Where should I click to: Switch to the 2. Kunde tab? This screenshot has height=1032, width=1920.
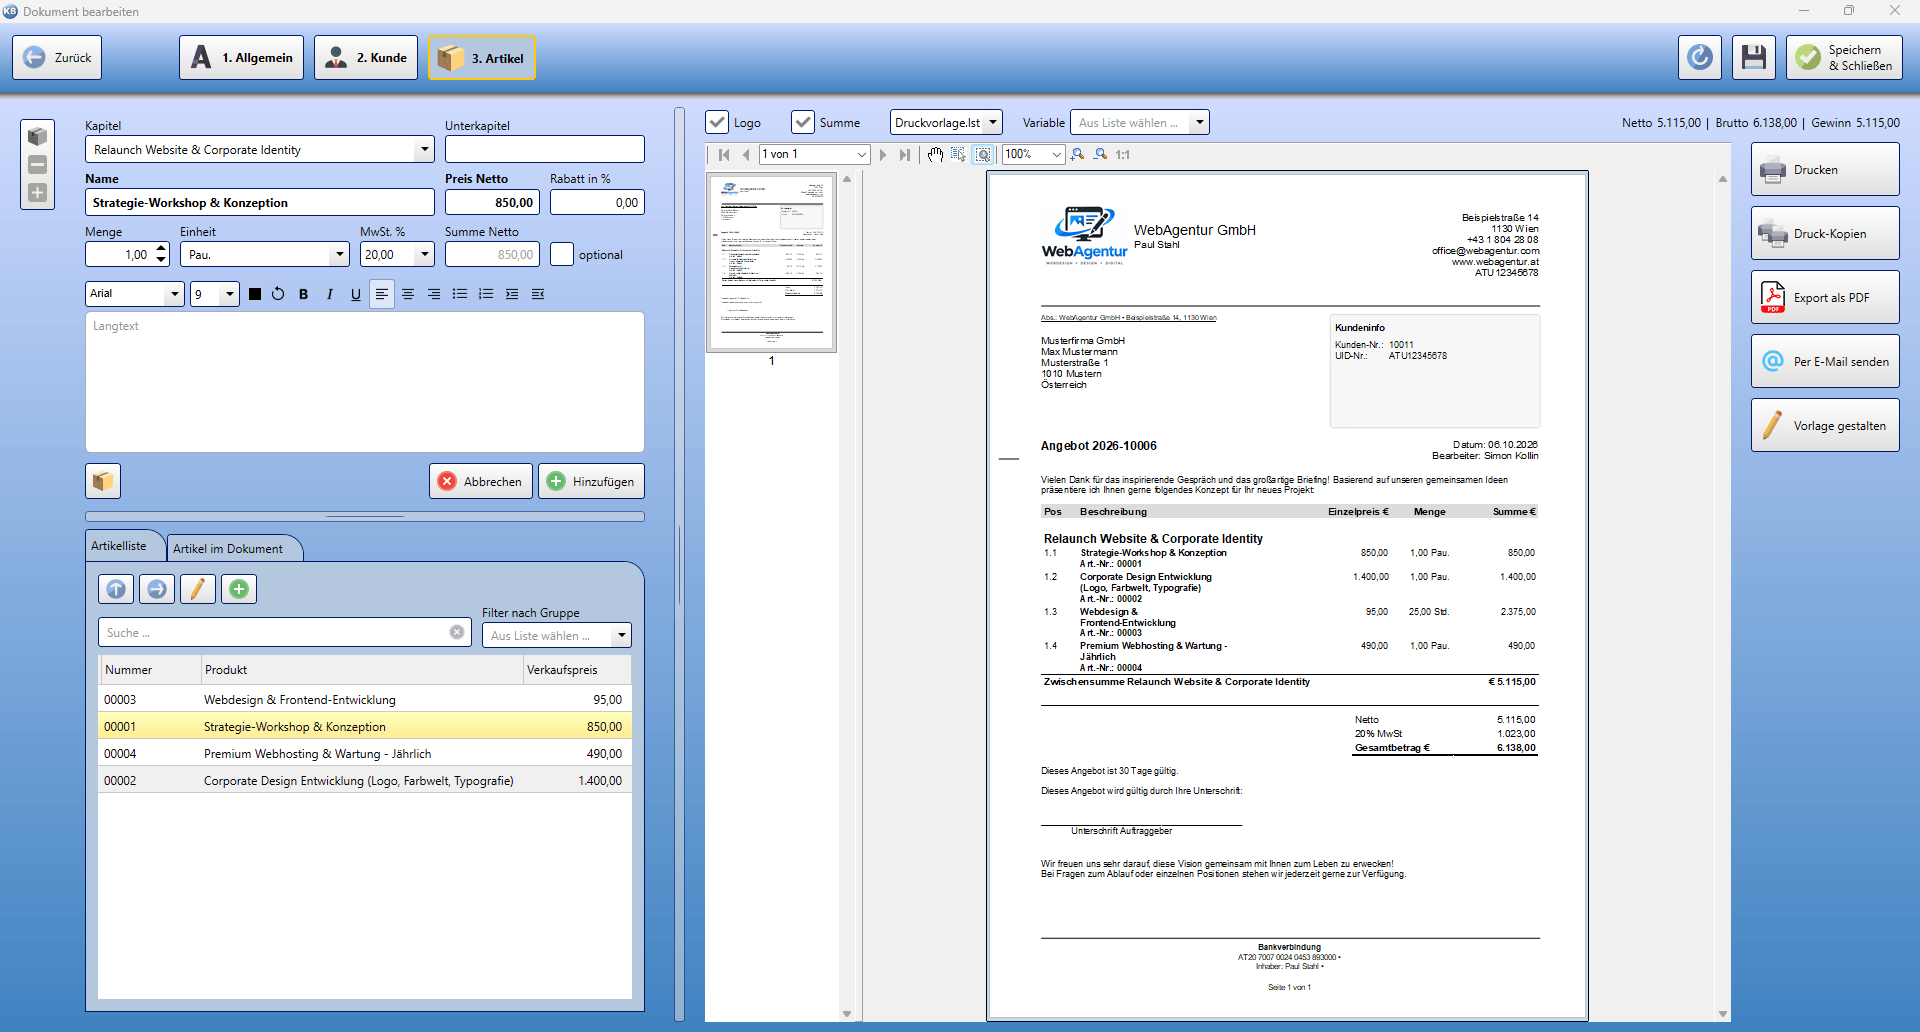pos(366,58)
